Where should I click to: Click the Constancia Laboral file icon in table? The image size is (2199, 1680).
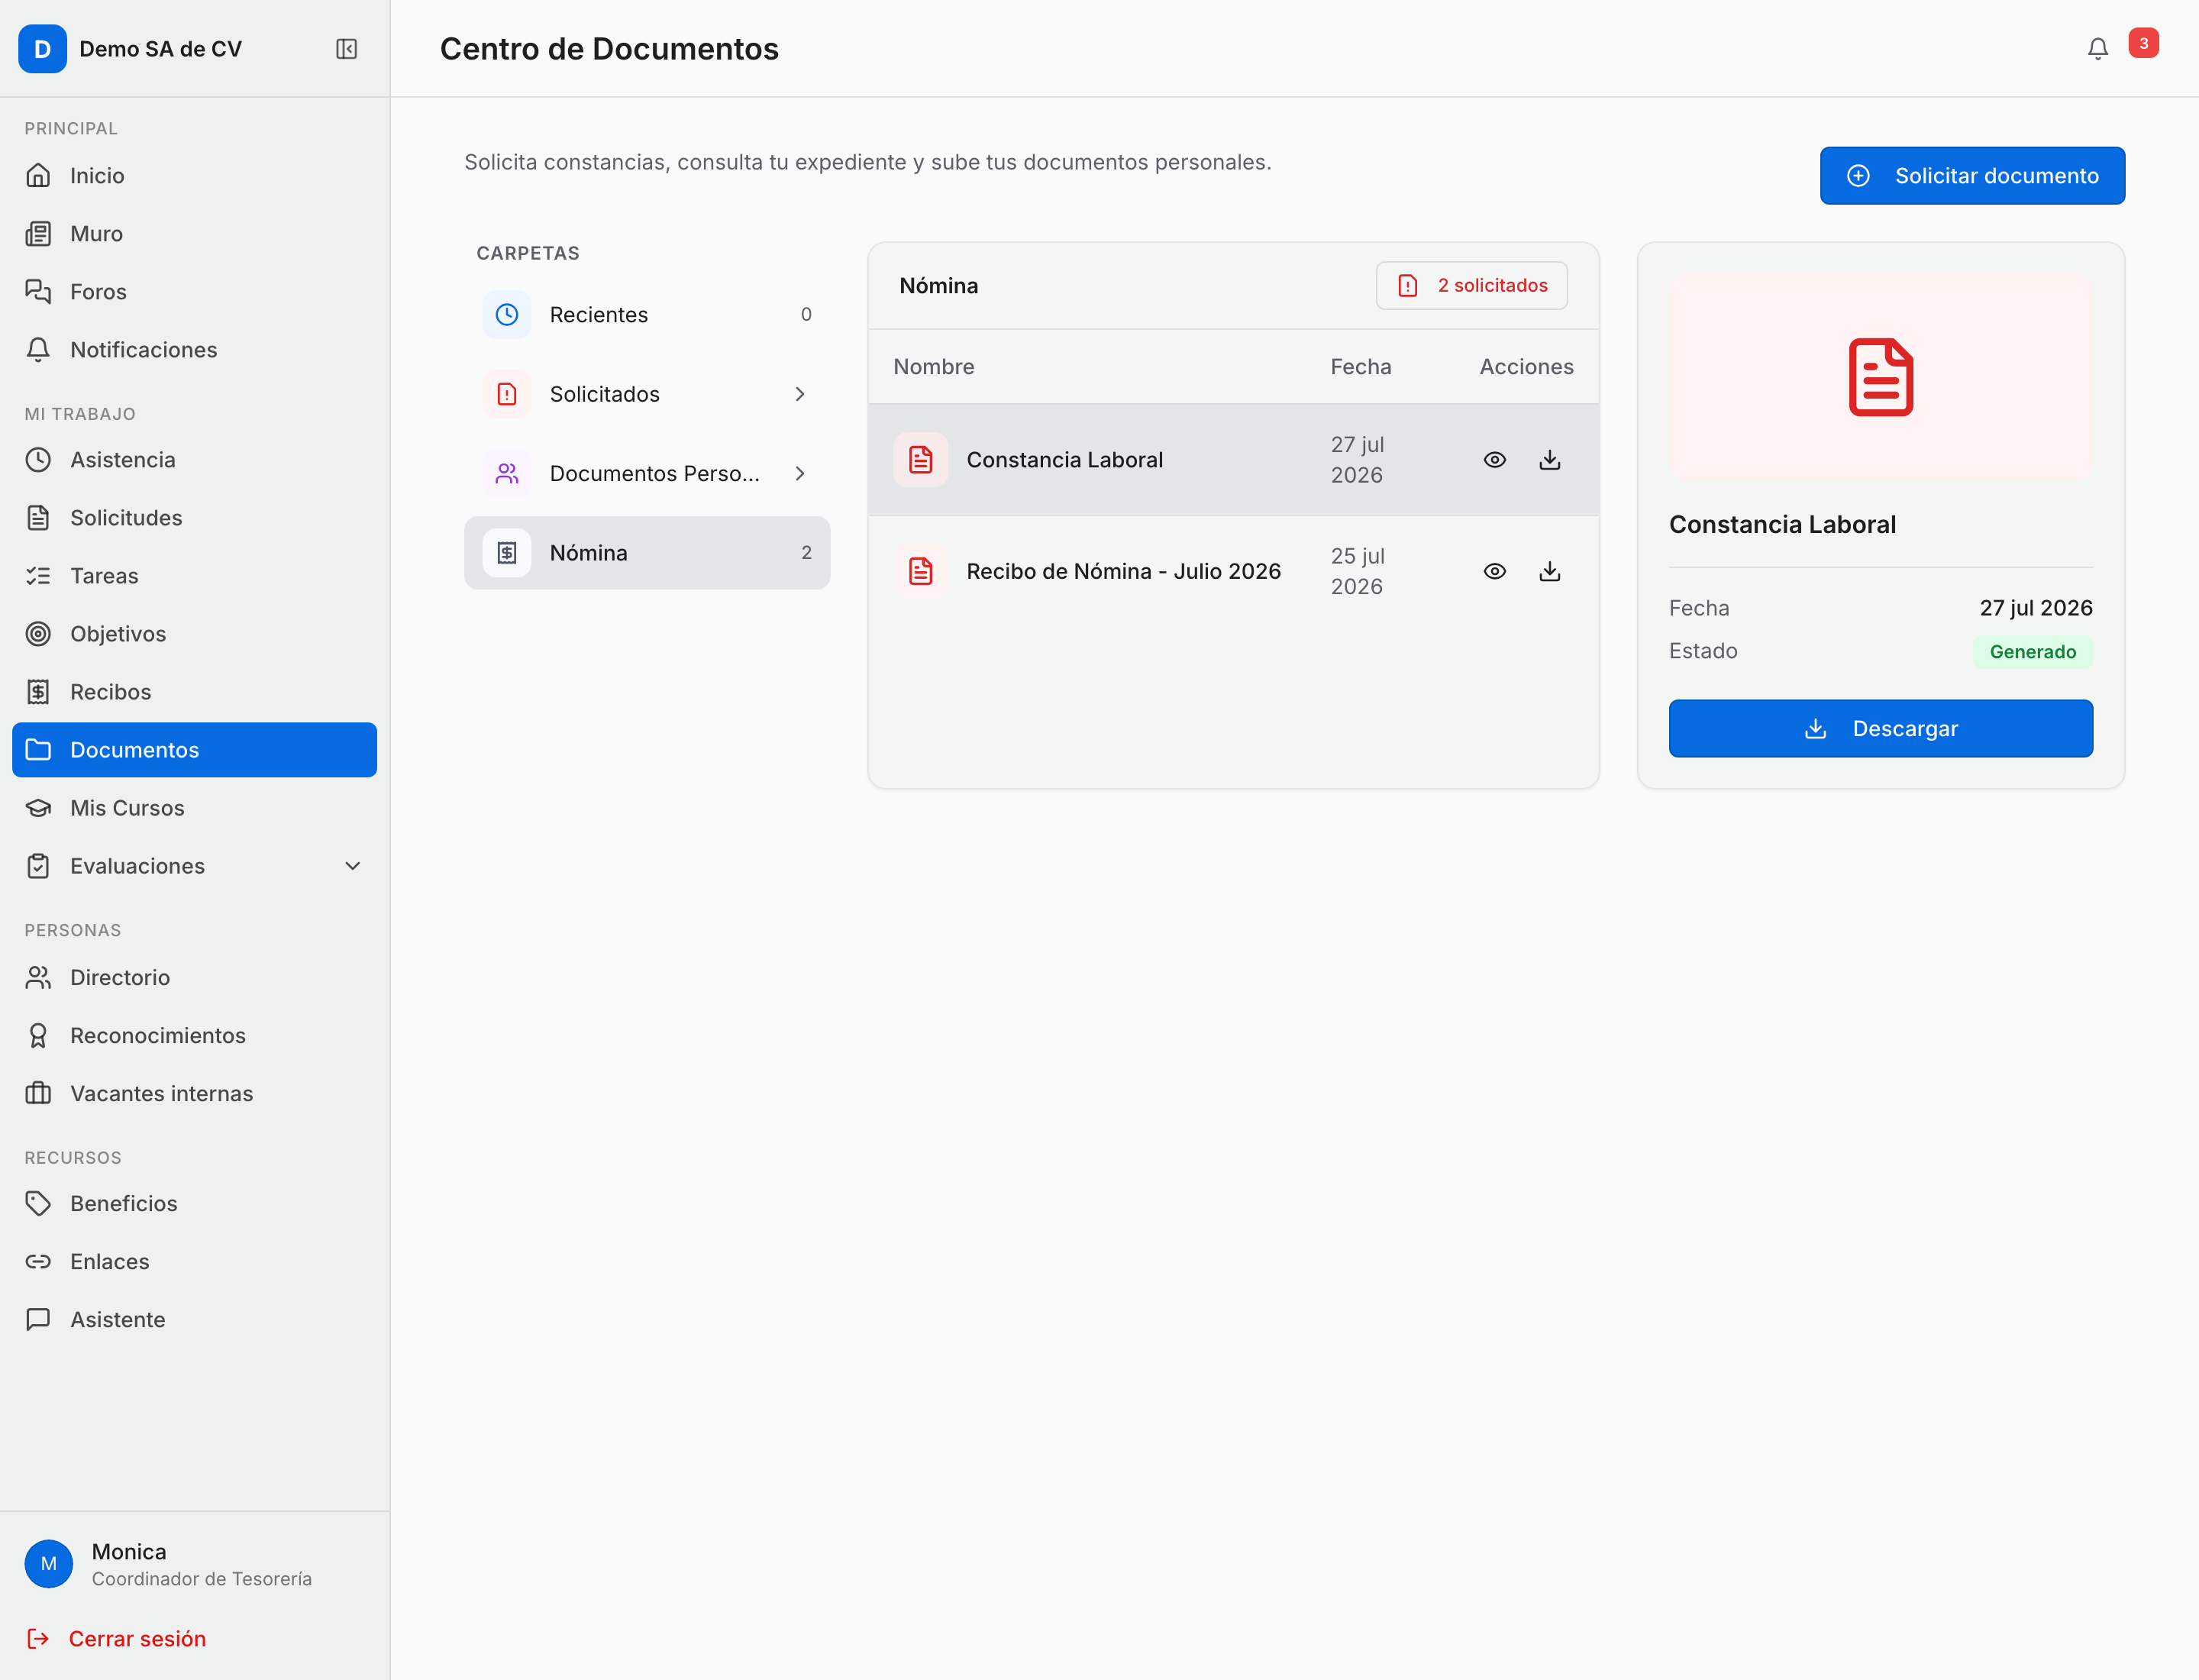(x=920, y=460)
